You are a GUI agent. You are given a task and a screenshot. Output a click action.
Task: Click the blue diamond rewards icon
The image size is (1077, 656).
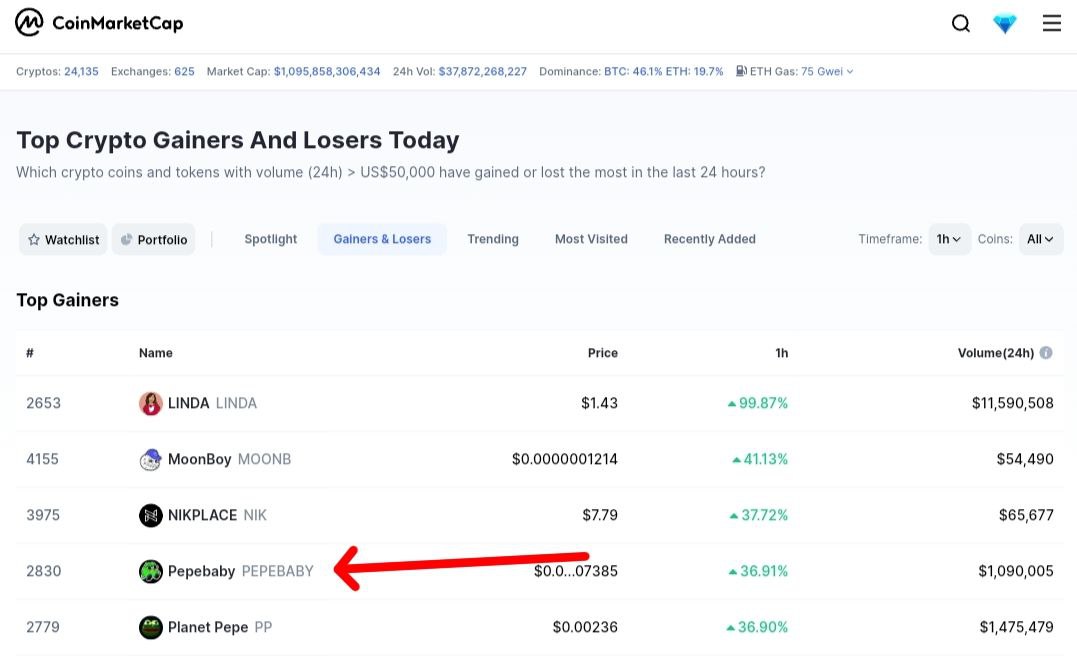[1004, 24]
